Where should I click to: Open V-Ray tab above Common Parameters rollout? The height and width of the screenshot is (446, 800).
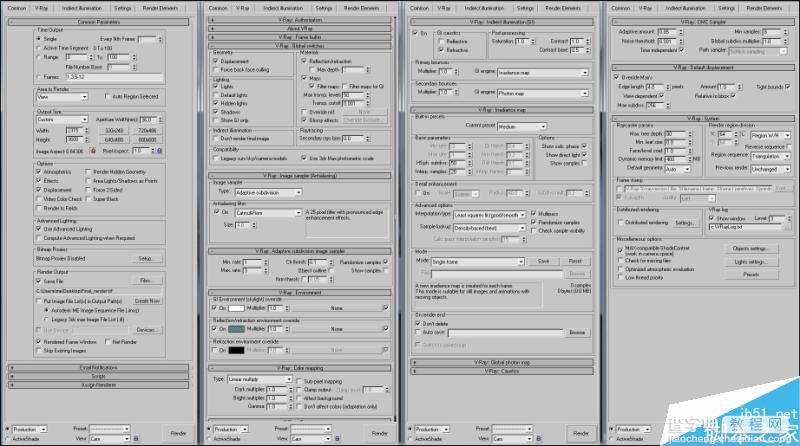[x=41, y=8]
